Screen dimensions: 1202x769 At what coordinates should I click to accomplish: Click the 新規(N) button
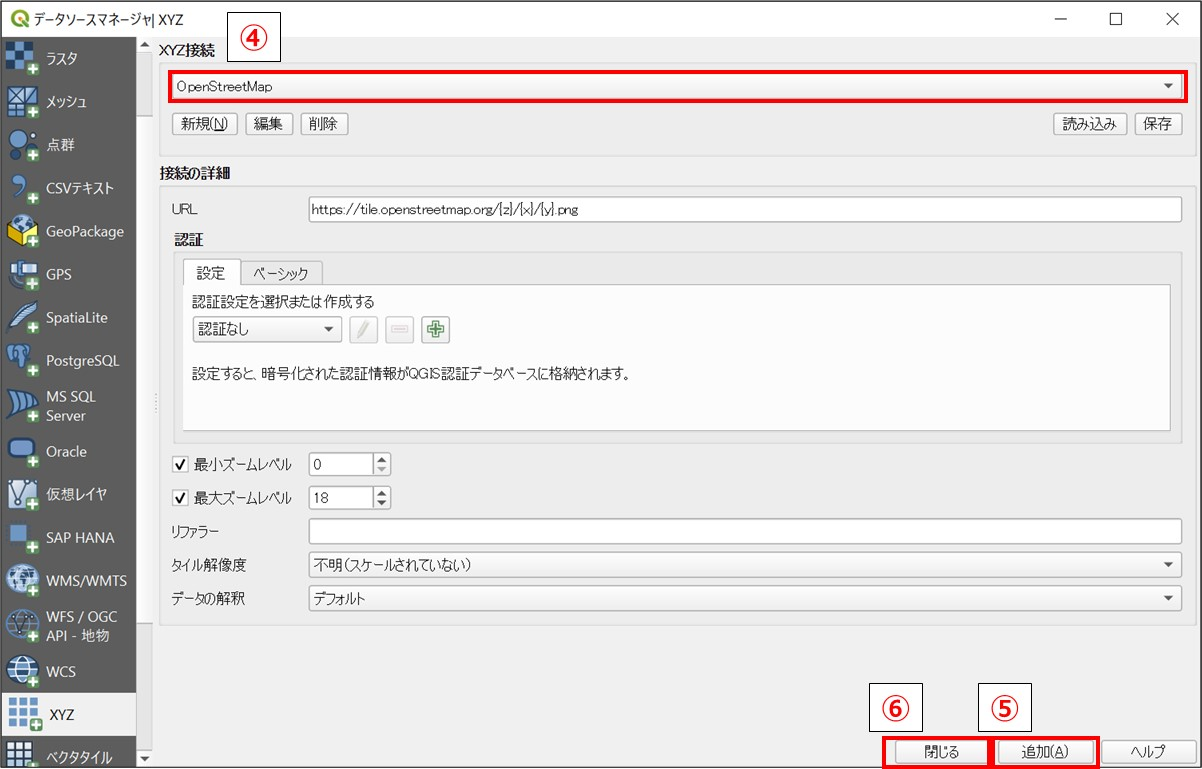pyautogui.click(x=205, y=124)
